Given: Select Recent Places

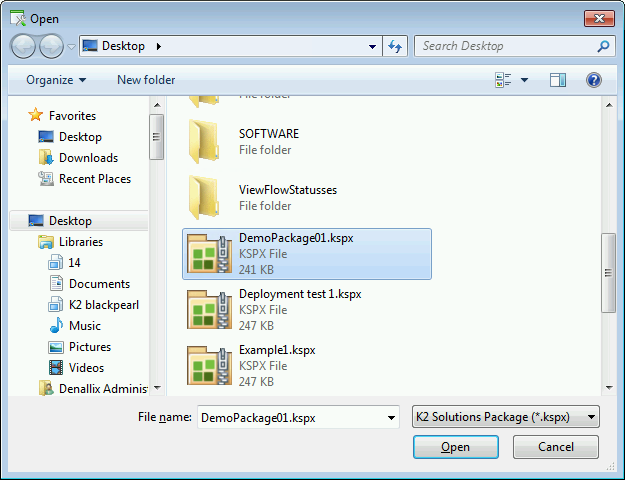Looking at the screenshot, I should pyautogui.click(x=95, y=179).
